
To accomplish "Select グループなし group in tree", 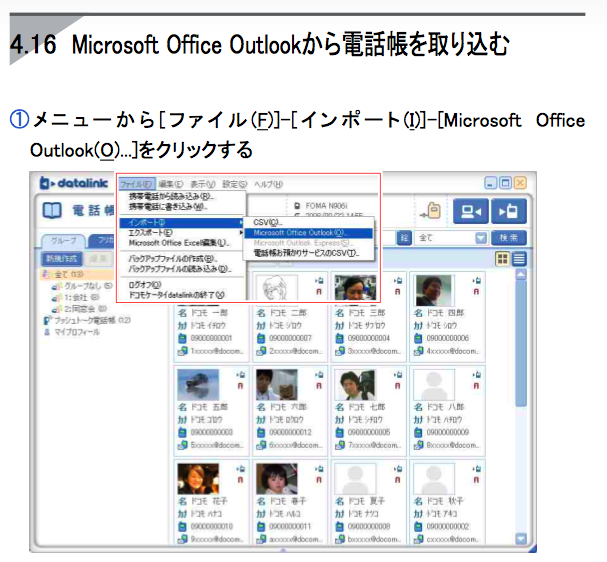I will (88, 286).
